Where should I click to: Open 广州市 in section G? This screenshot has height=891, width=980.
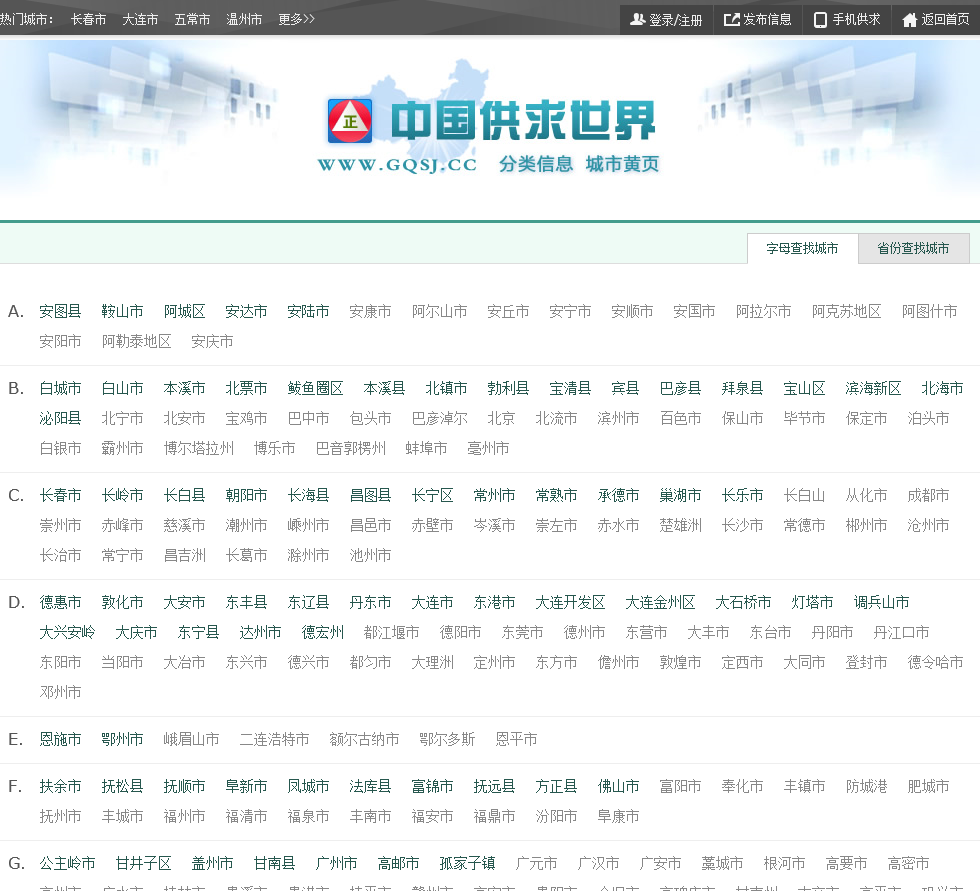(336, 864)
